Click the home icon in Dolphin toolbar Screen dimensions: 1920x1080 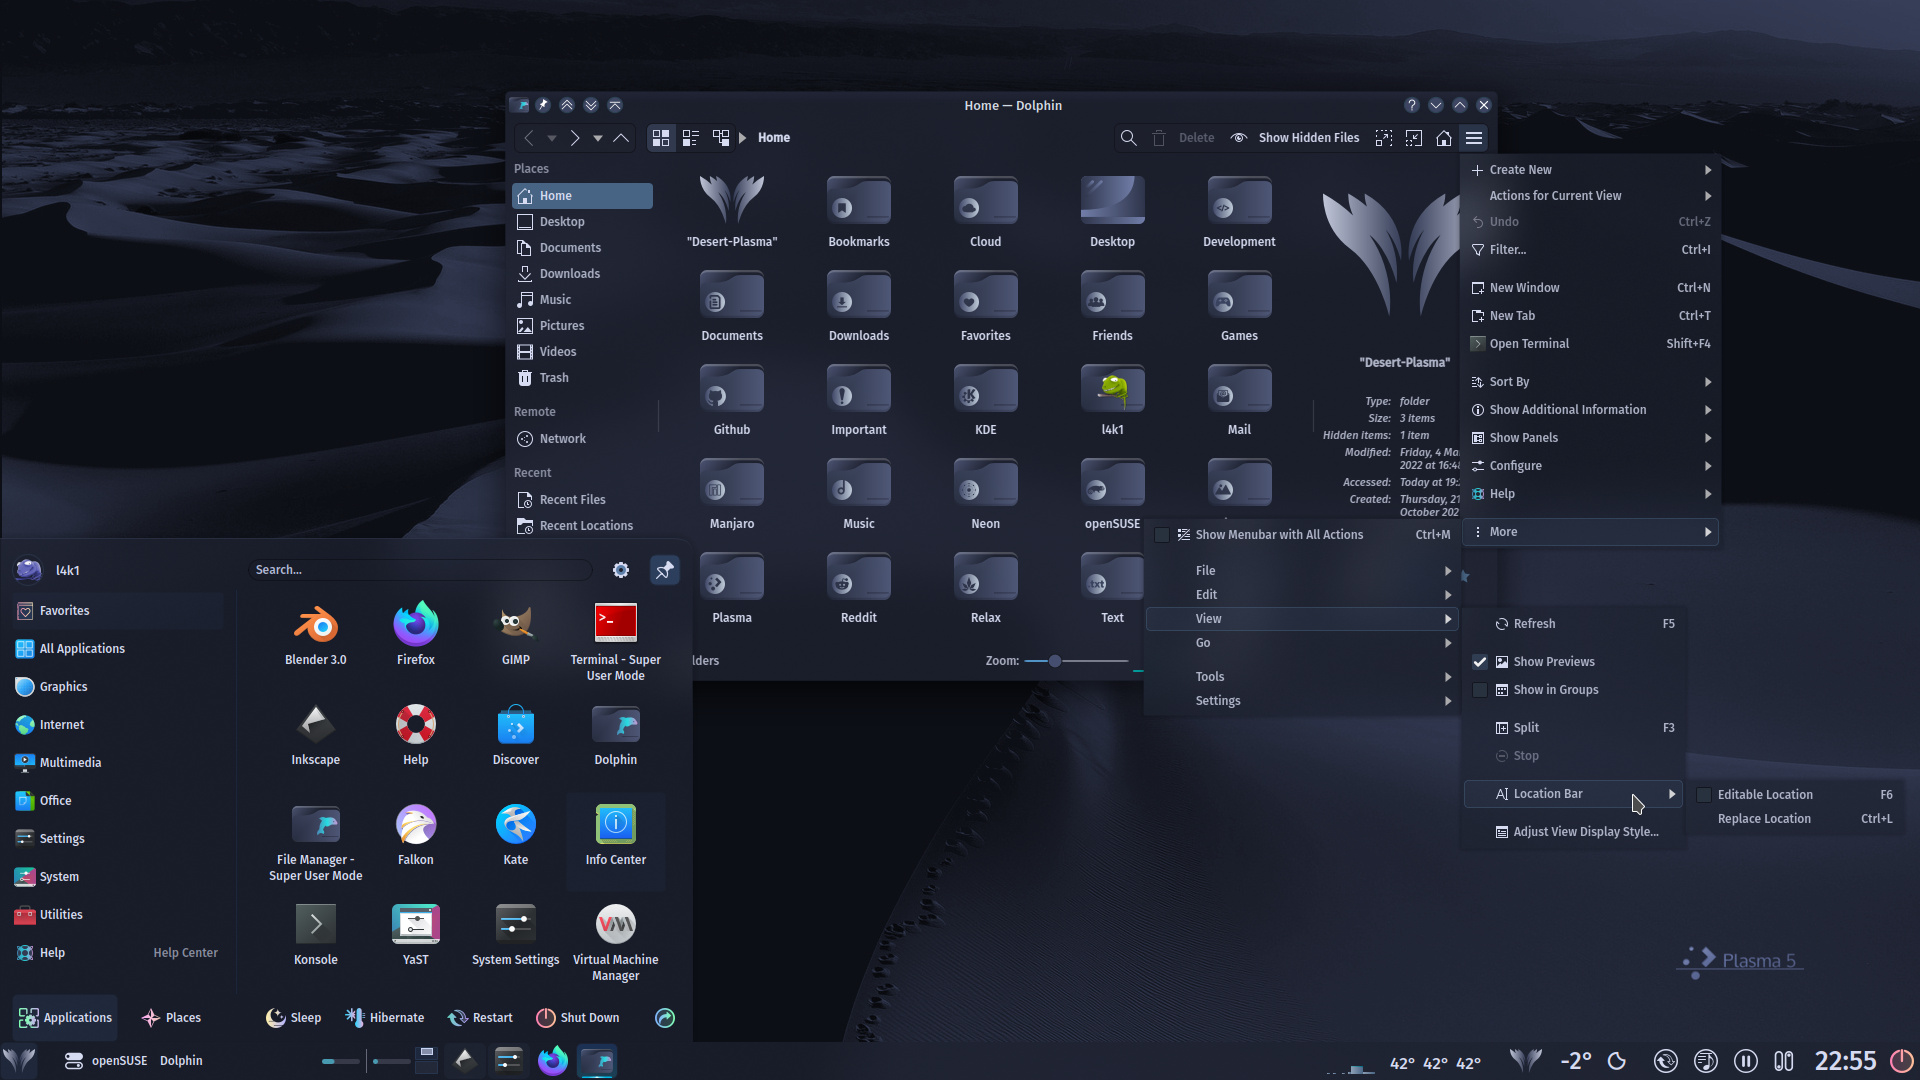click(1444, 138)
